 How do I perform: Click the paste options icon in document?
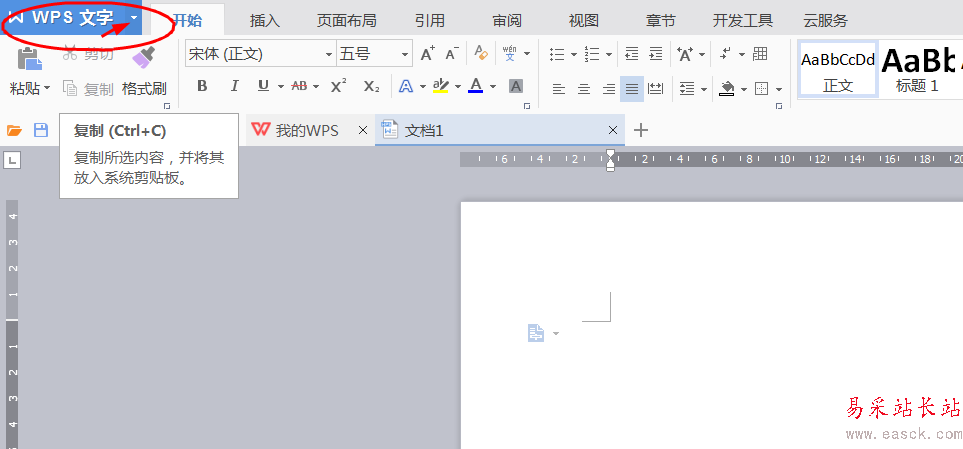click(536, 334)
